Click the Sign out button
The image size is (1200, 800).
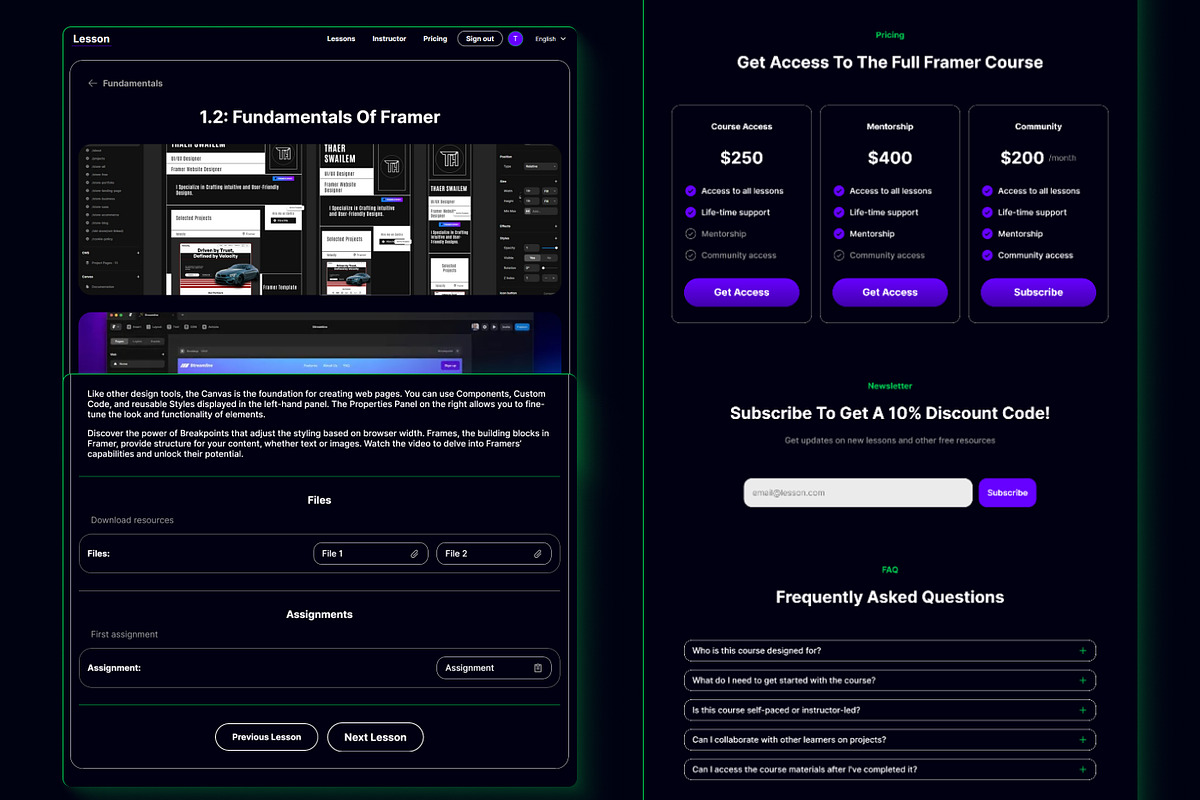point(480,39)
